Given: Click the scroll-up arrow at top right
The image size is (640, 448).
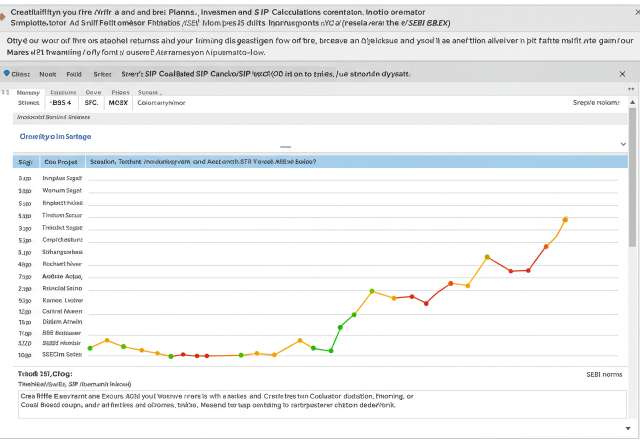Looking at the screenshot, I should [631, 89].
